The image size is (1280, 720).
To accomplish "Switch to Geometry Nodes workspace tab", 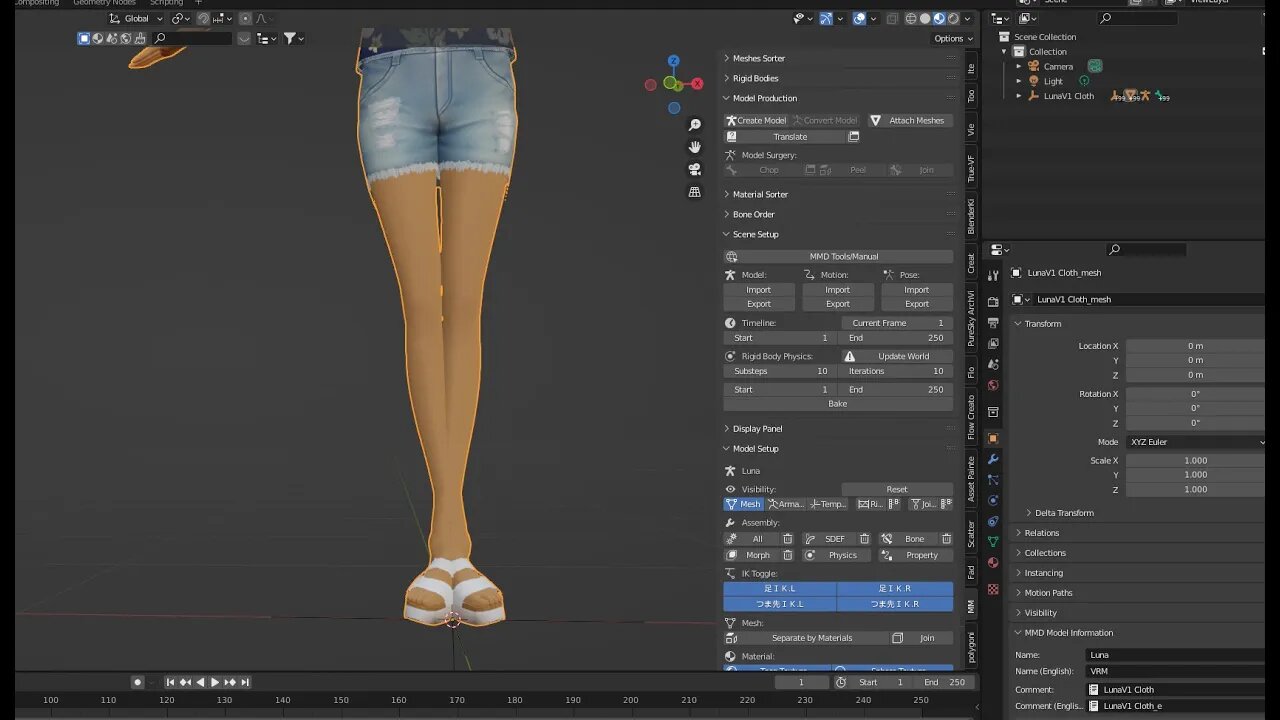I will point(104,3).
